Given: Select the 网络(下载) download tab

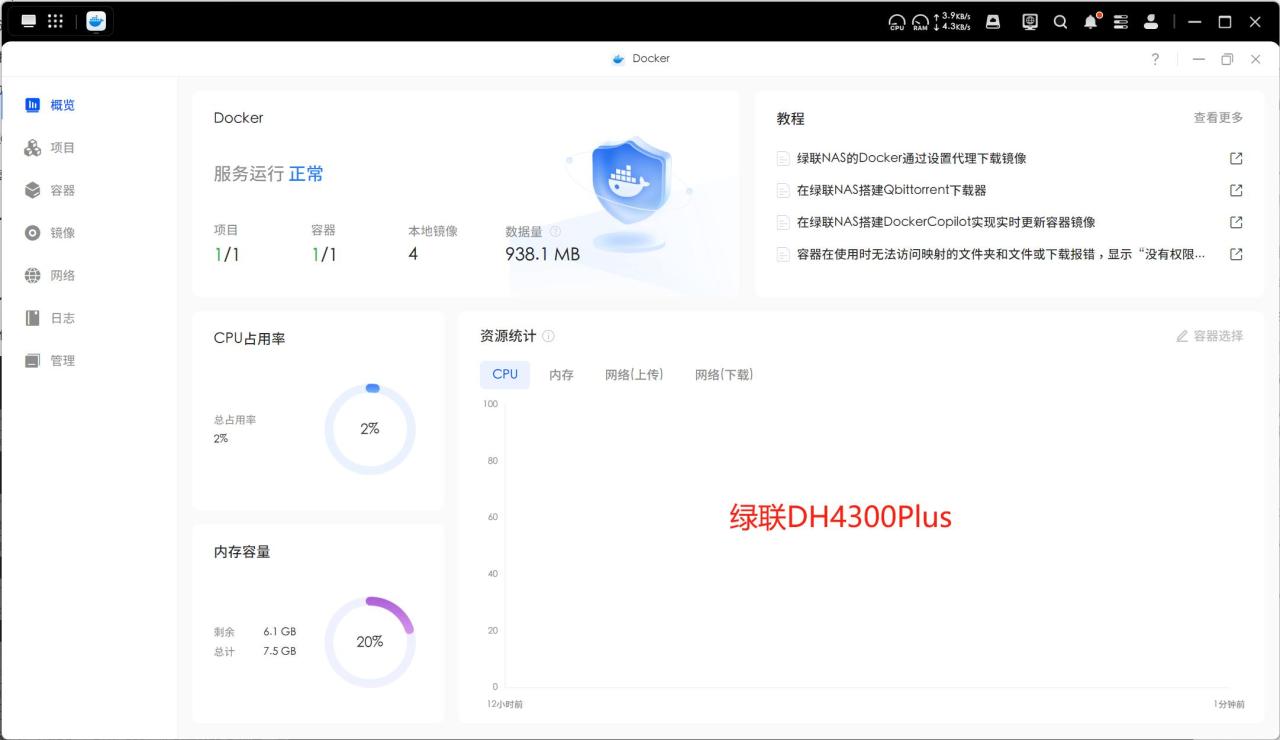Looking at the screenshot, I should pos(724,375).
